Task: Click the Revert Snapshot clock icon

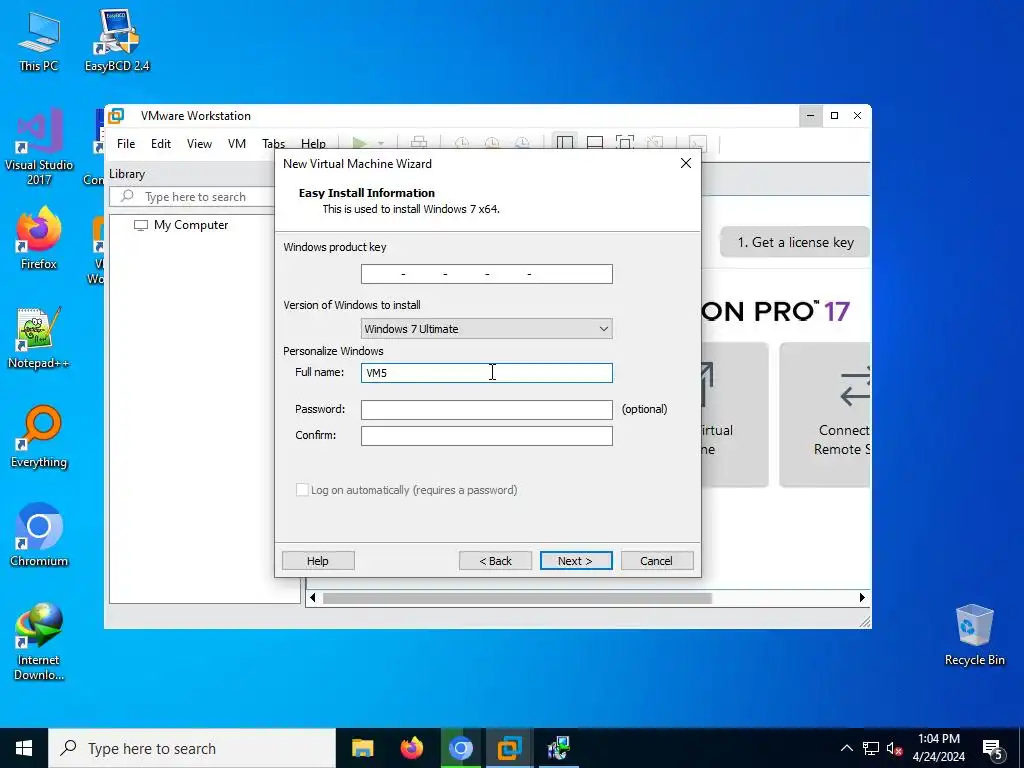Action: pos(492,143)
